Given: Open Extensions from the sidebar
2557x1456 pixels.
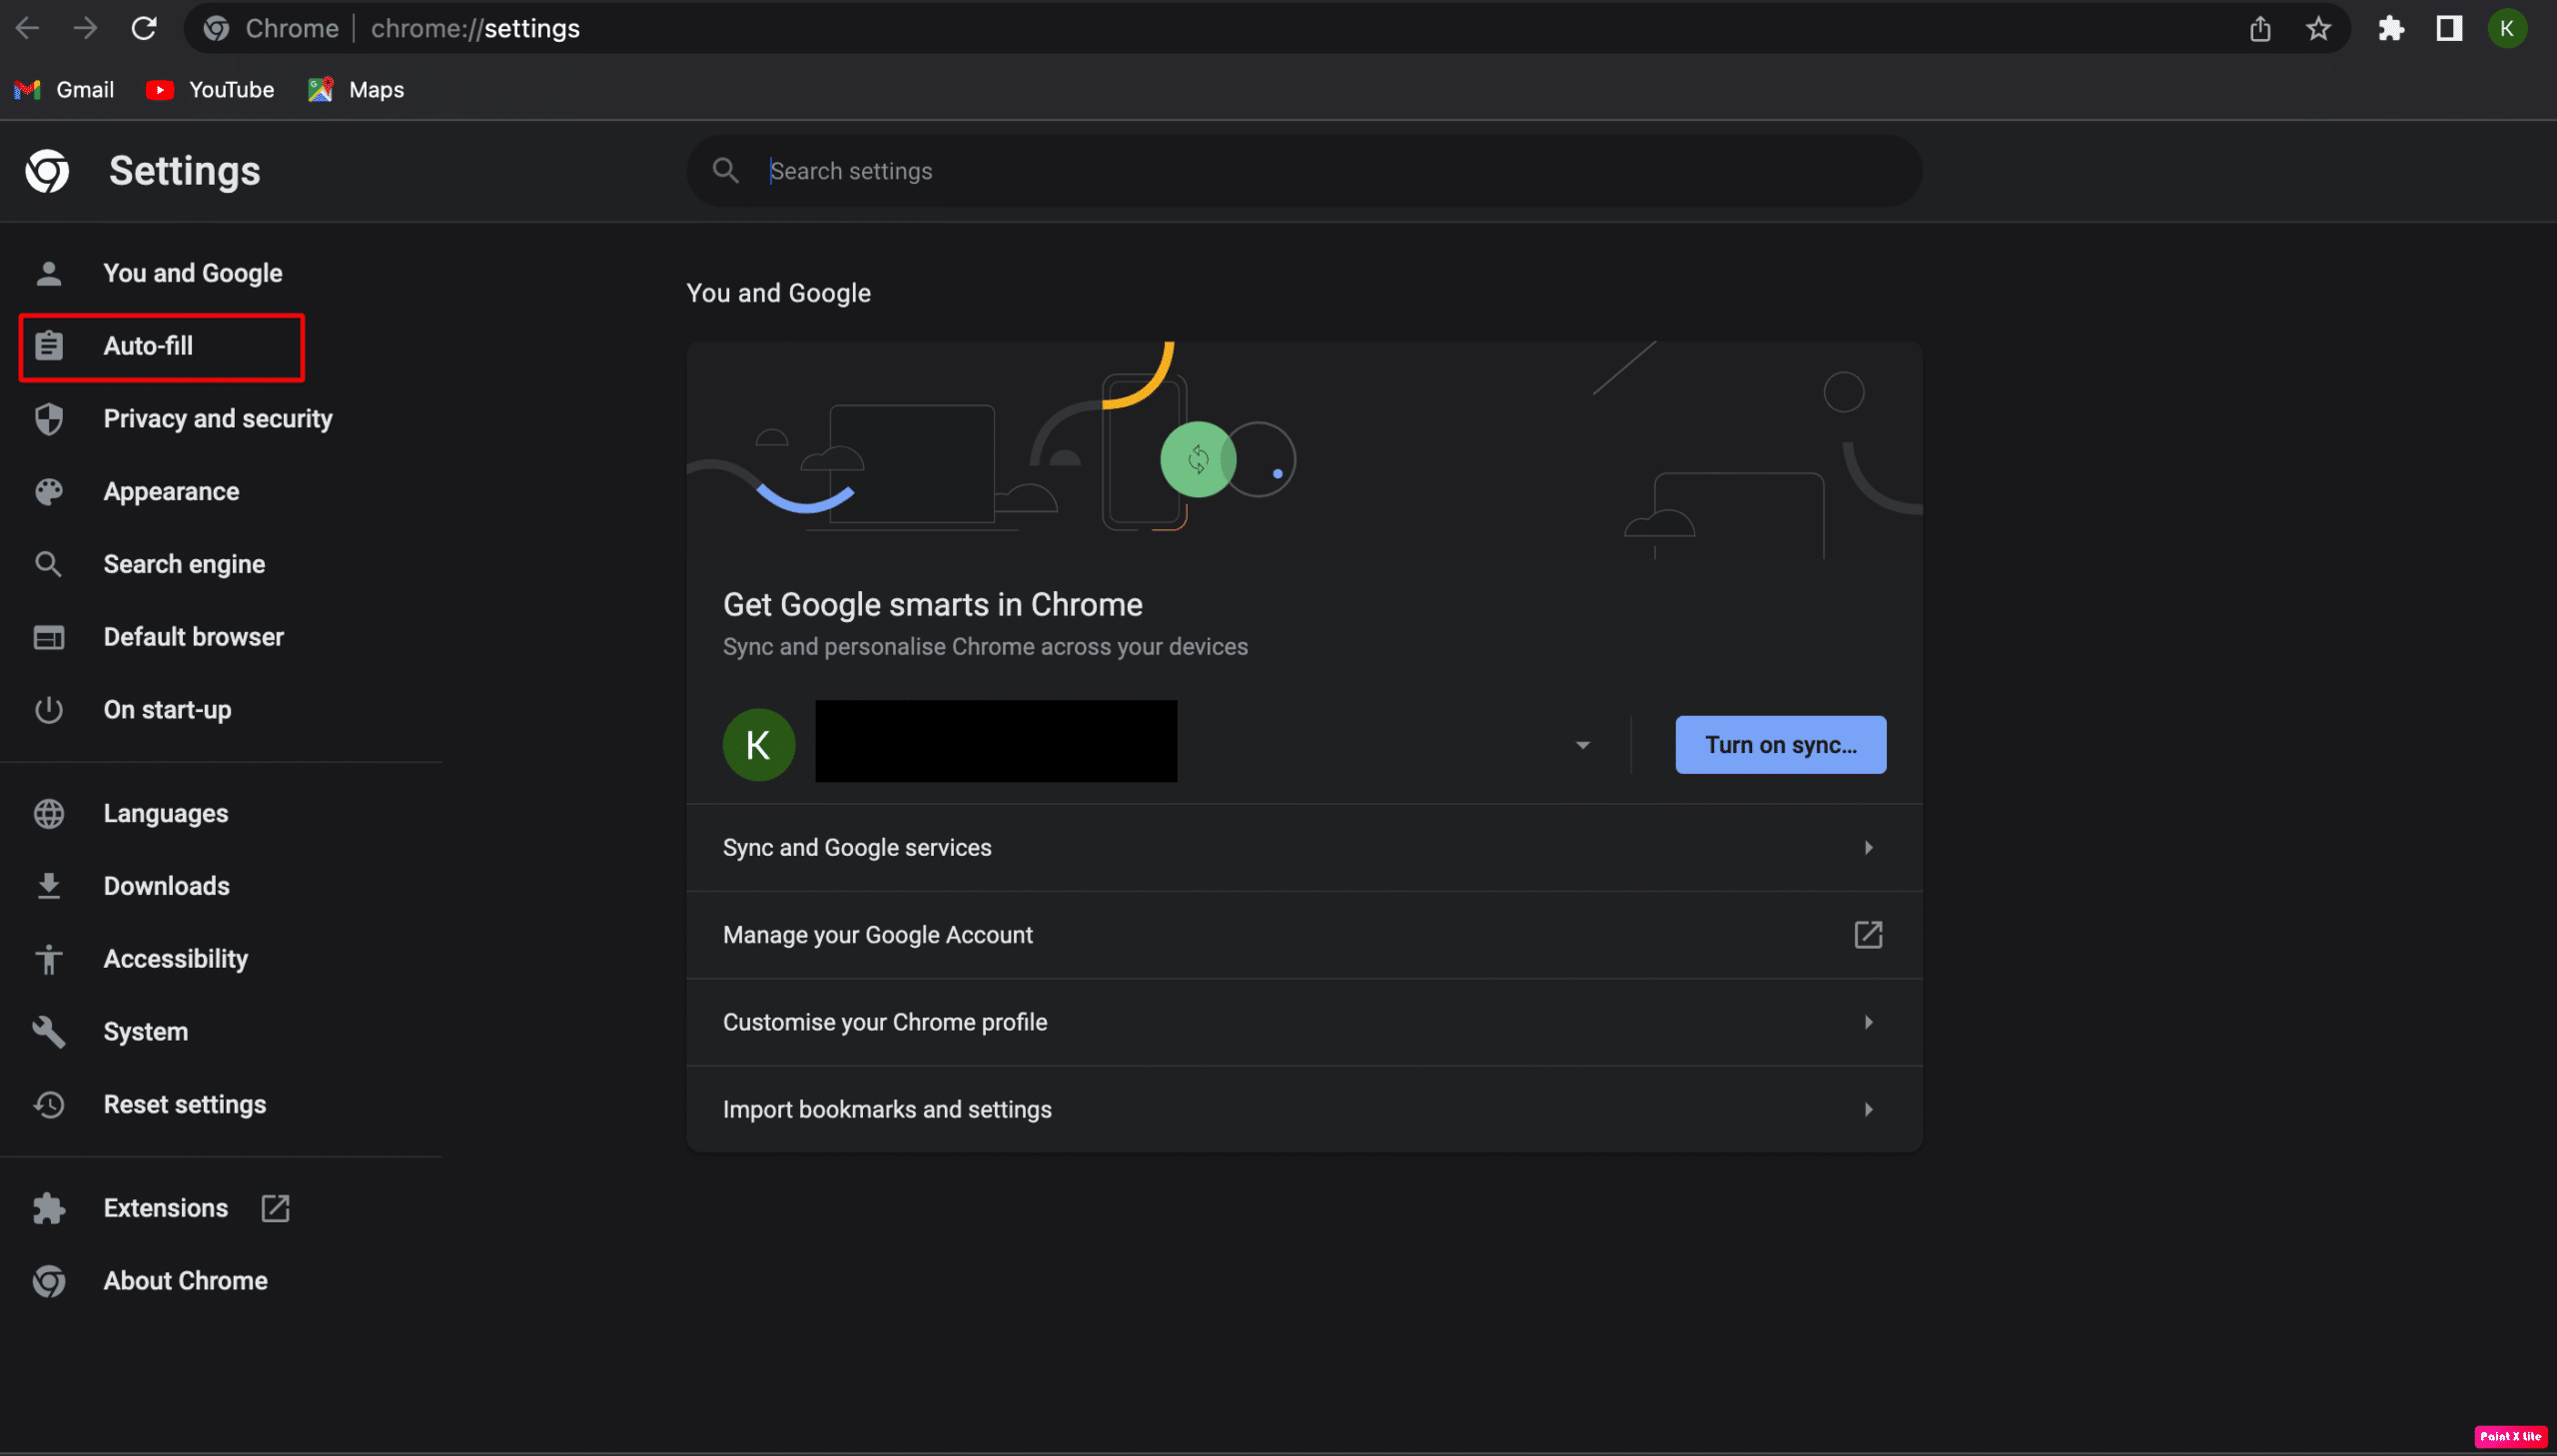Looking at the screenshot, I should (x=166, y=1208).
